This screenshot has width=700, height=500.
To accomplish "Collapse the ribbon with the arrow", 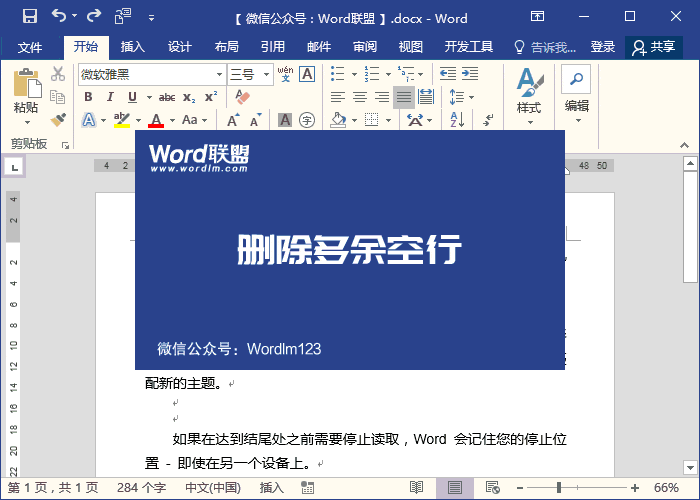I will (x=684, y=146).
